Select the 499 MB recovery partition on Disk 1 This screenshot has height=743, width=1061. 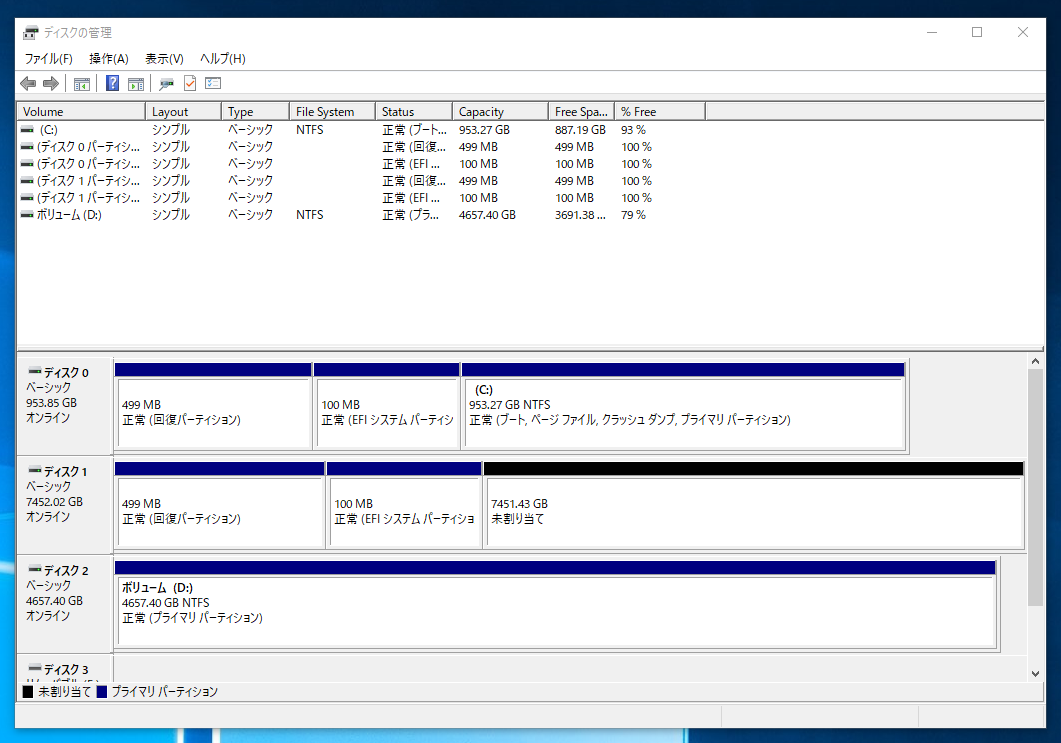[218, 510]
